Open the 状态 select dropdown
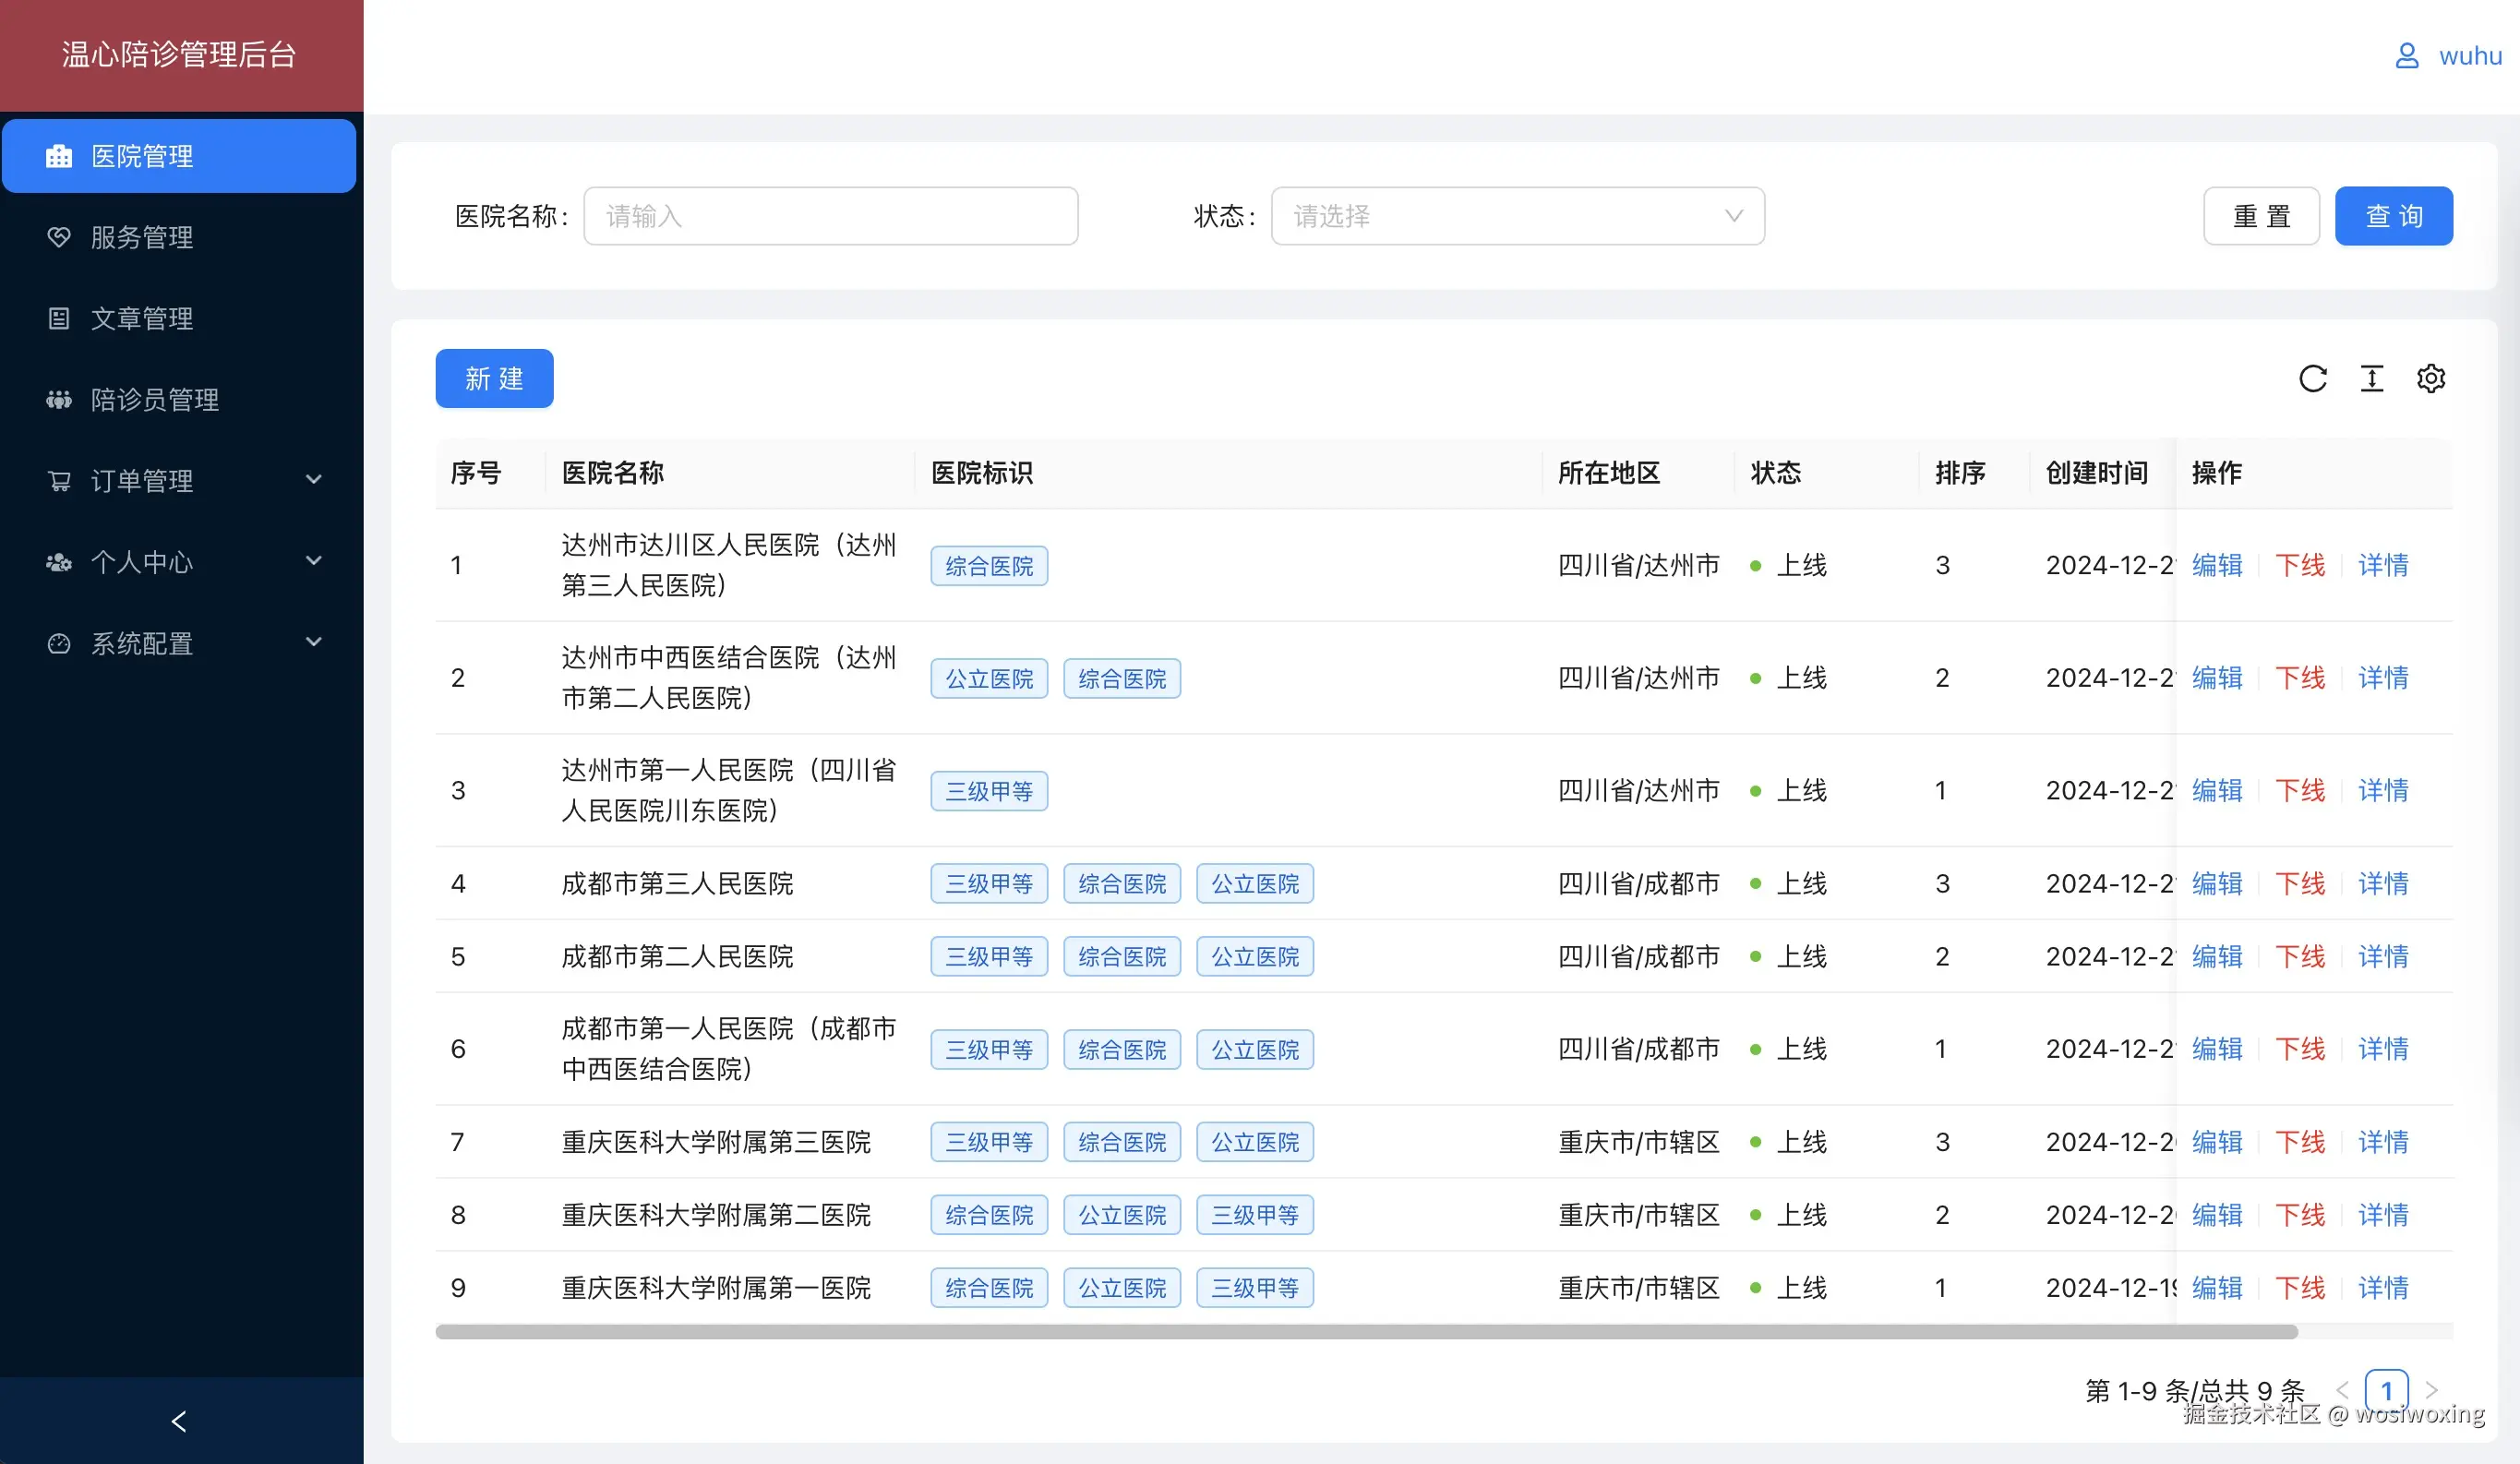This screenshot has width=2520, height=1464. pyautogui.click(x=1516, y=216)
